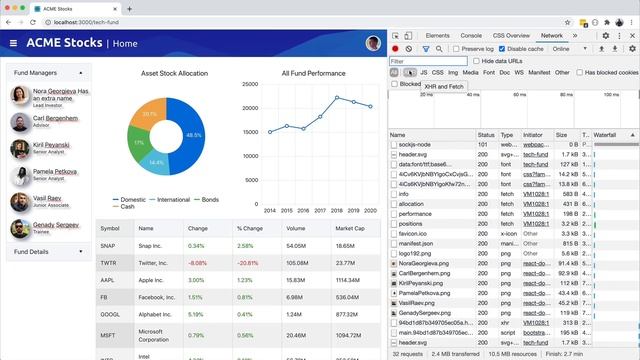Close the ACME Stocks browser tab
Image resolution: width=640 pixels, height=360 pixels.
115,9
